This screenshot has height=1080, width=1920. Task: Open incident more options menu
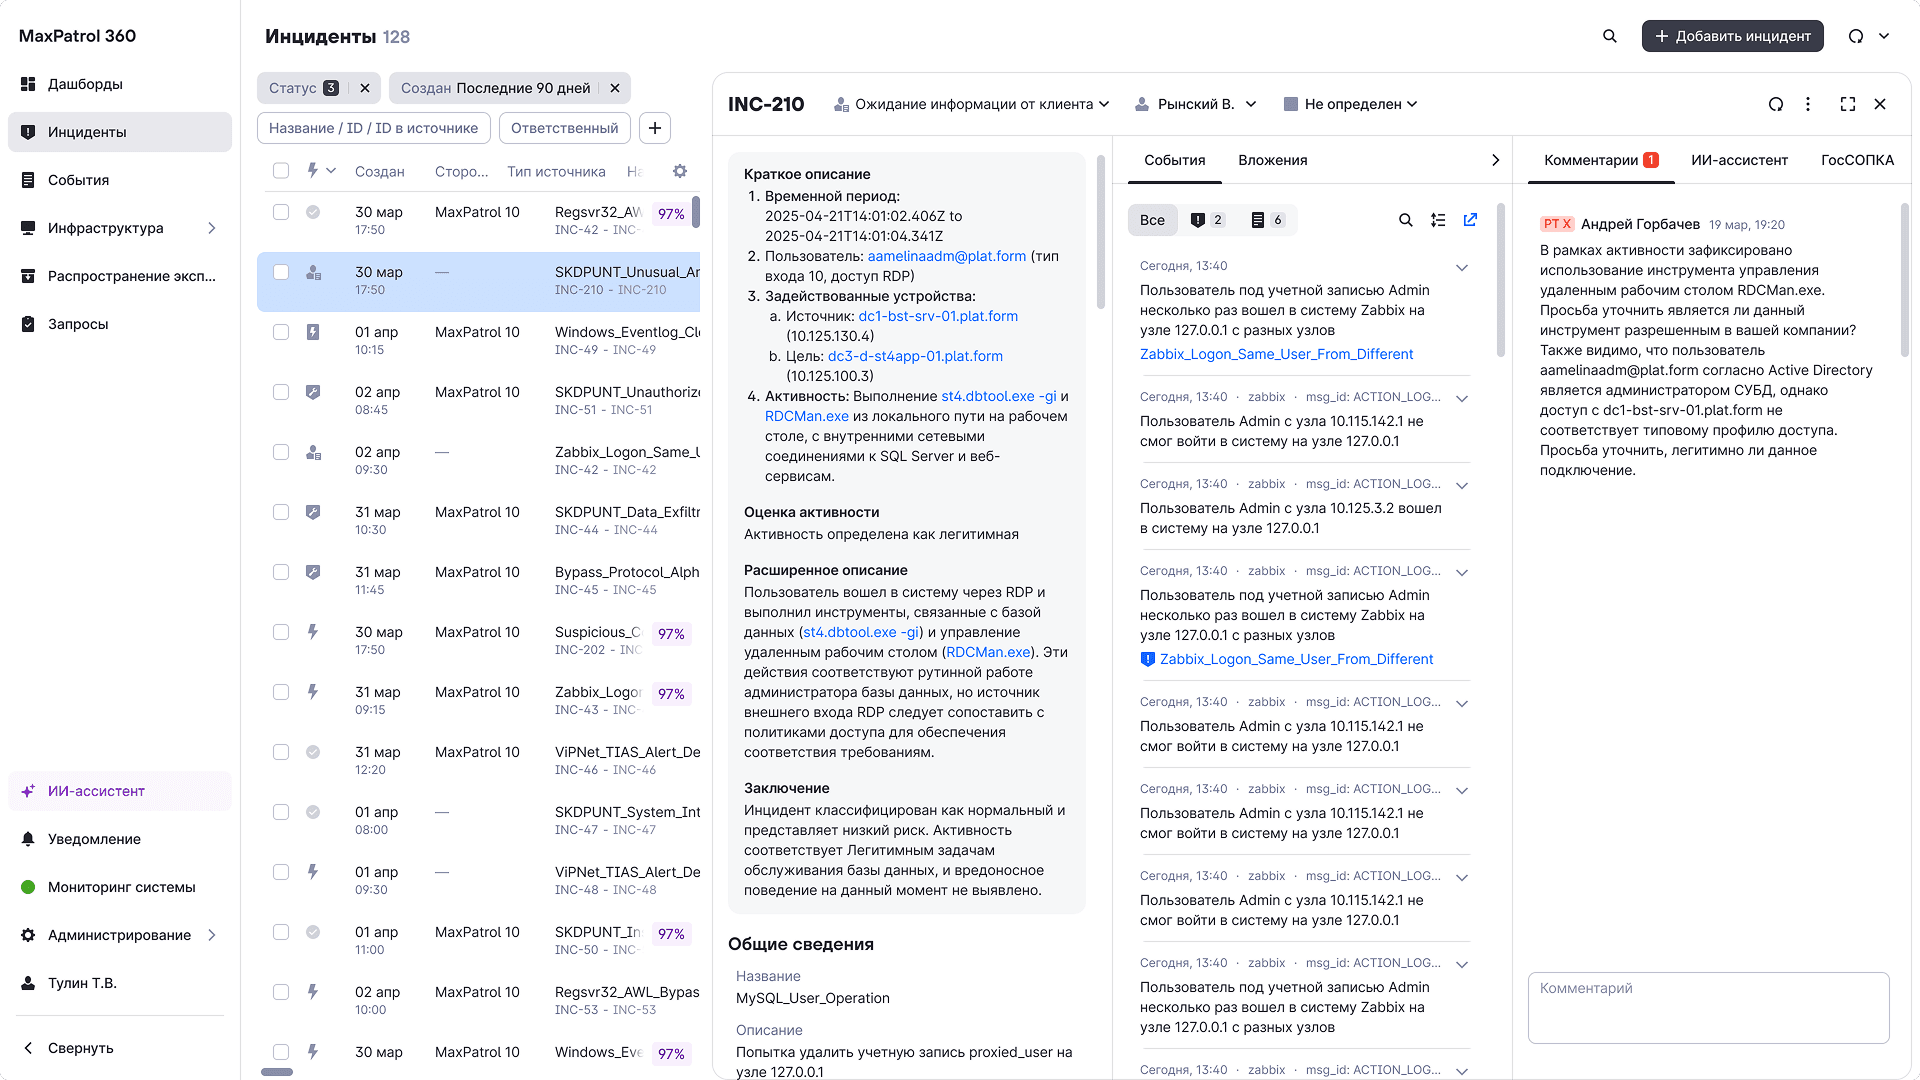pyautogui.click(x=1807, y=104)
